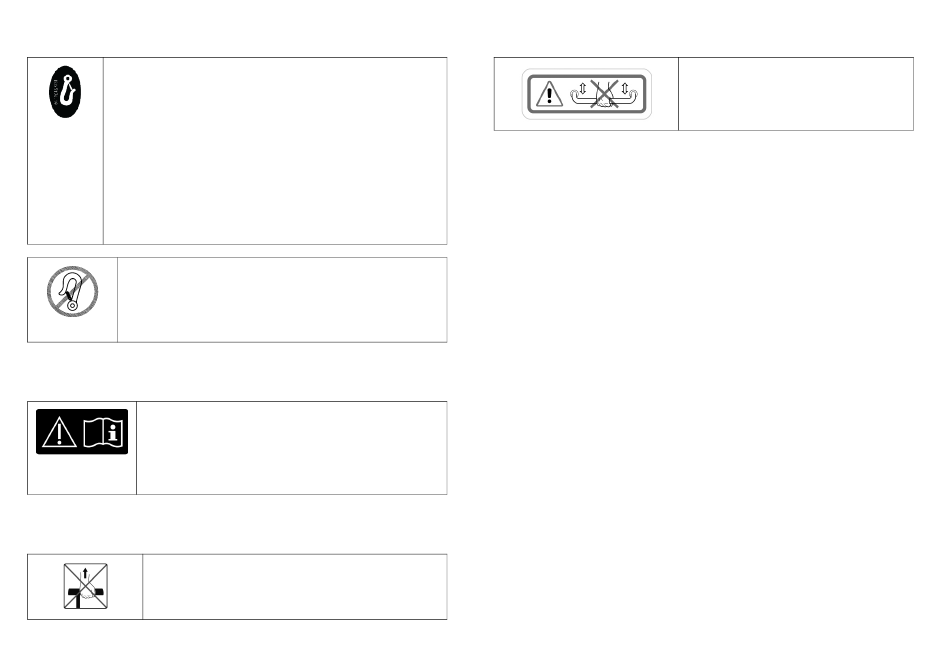Click the blank cell beside the prohibited hook symbol
Screen dimensions: 950x657
(x=282, y=300)
